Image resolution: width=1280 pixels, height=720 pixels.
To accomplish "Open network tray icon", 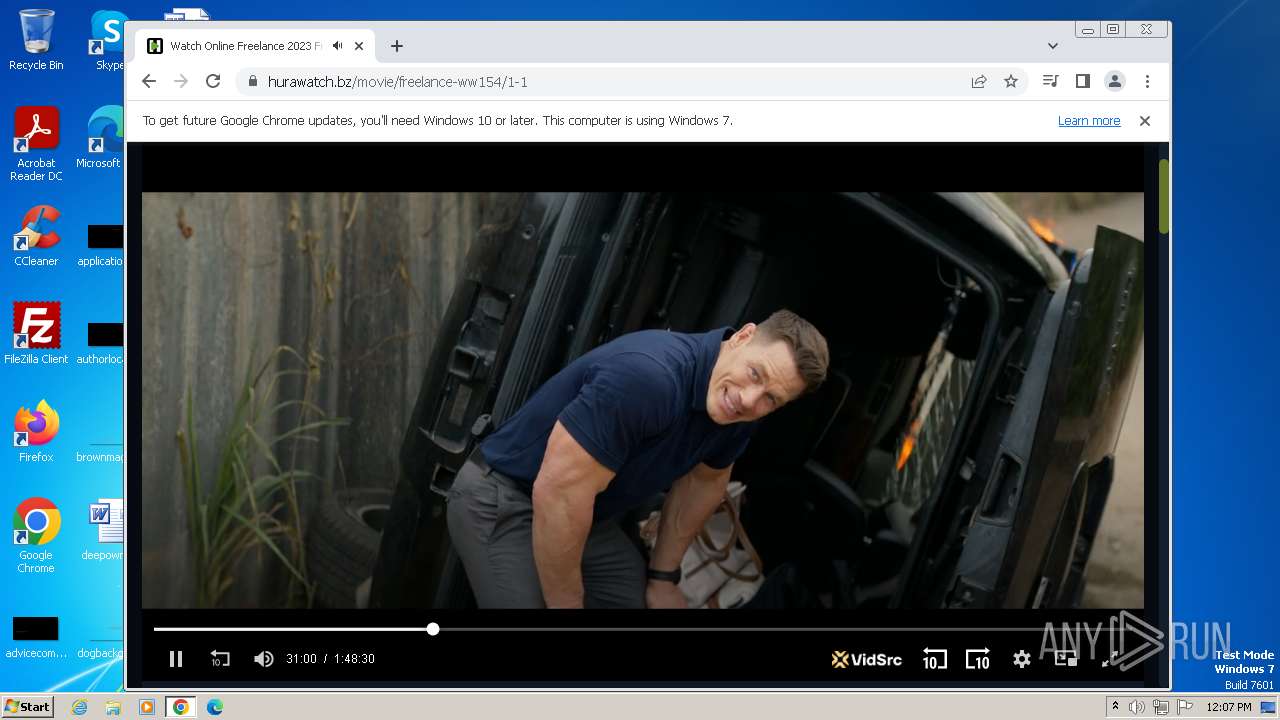I will [x=1161, y=707].
